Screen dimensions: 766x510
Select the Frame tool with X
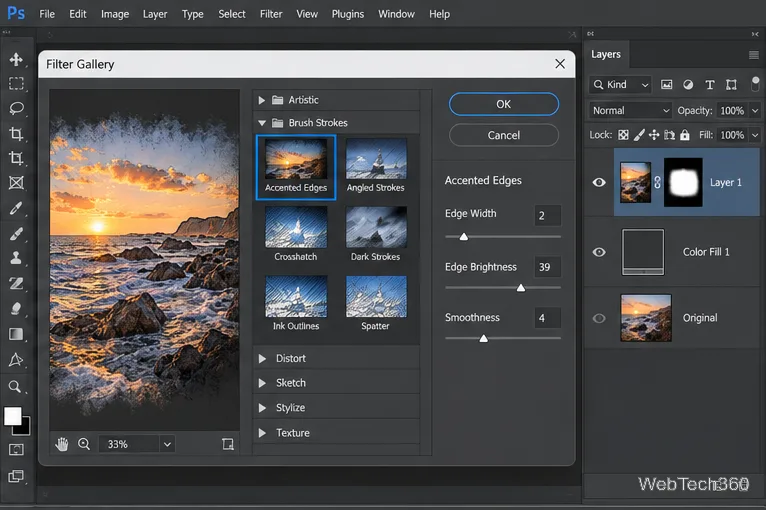click(x=16, y=183)
